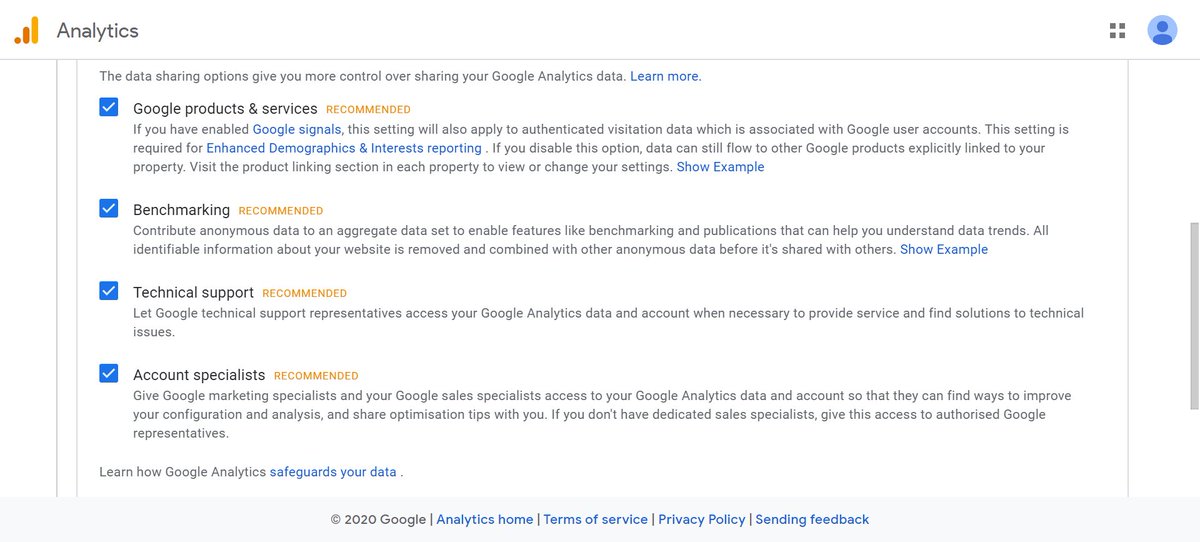Open Enhanced Demographics & Interests reporting link
Screen dimensions: 1200x542
[344, 148]
